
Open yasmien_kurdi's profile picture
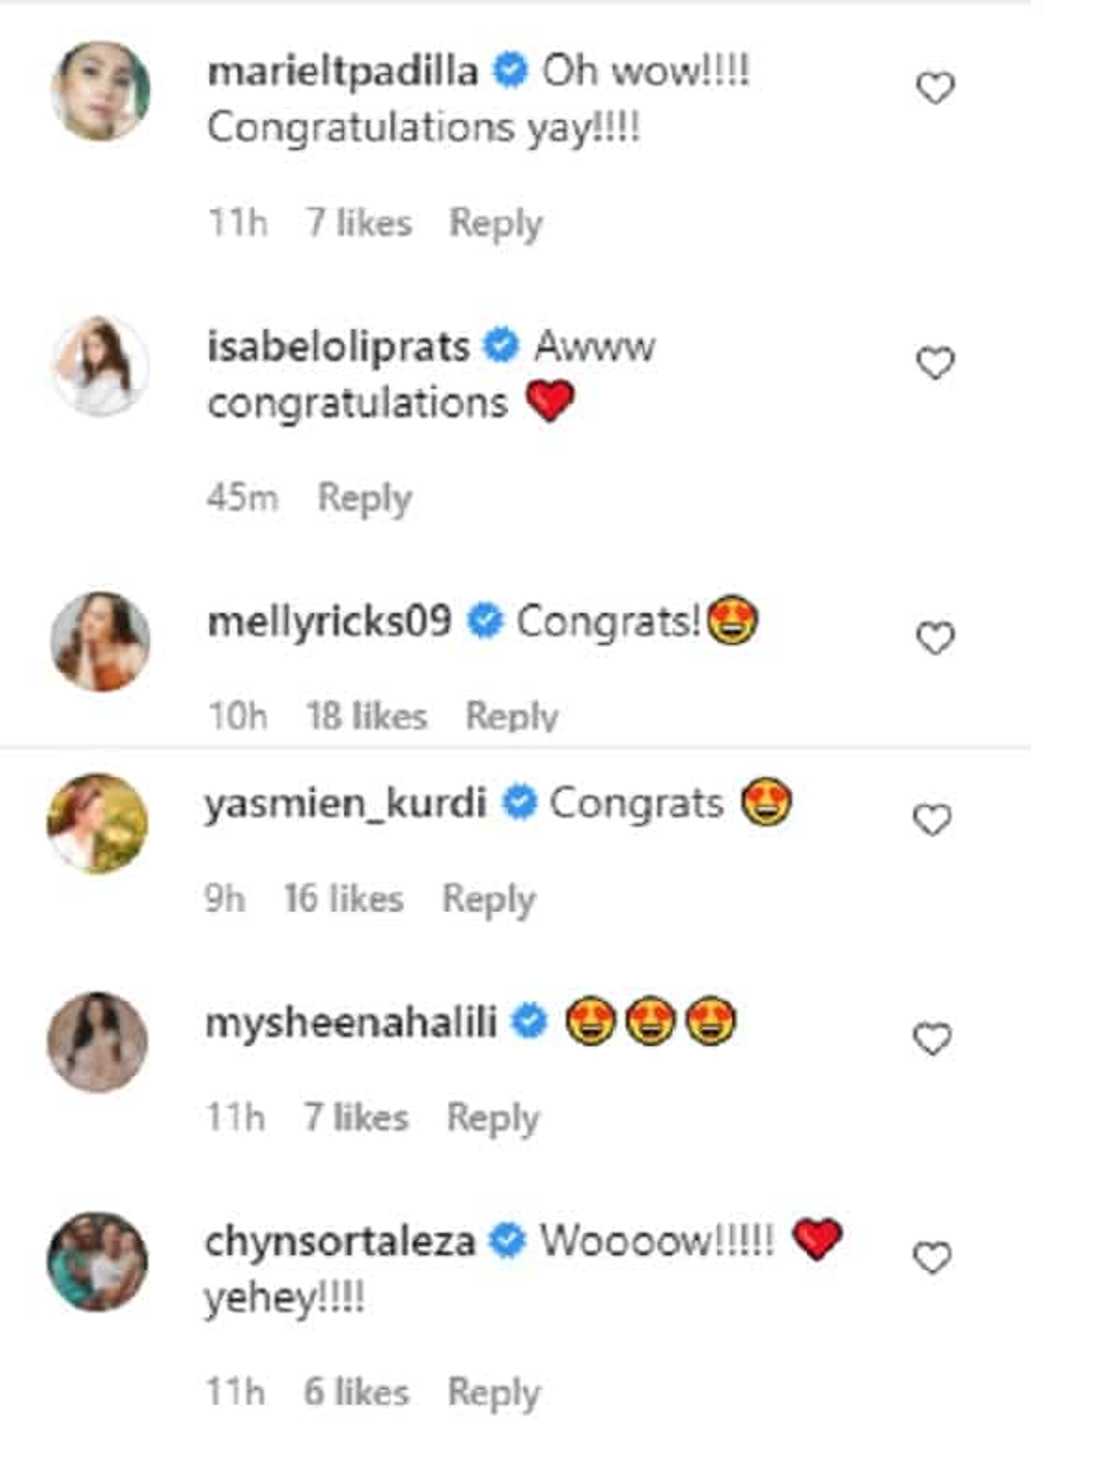point(97,823)
